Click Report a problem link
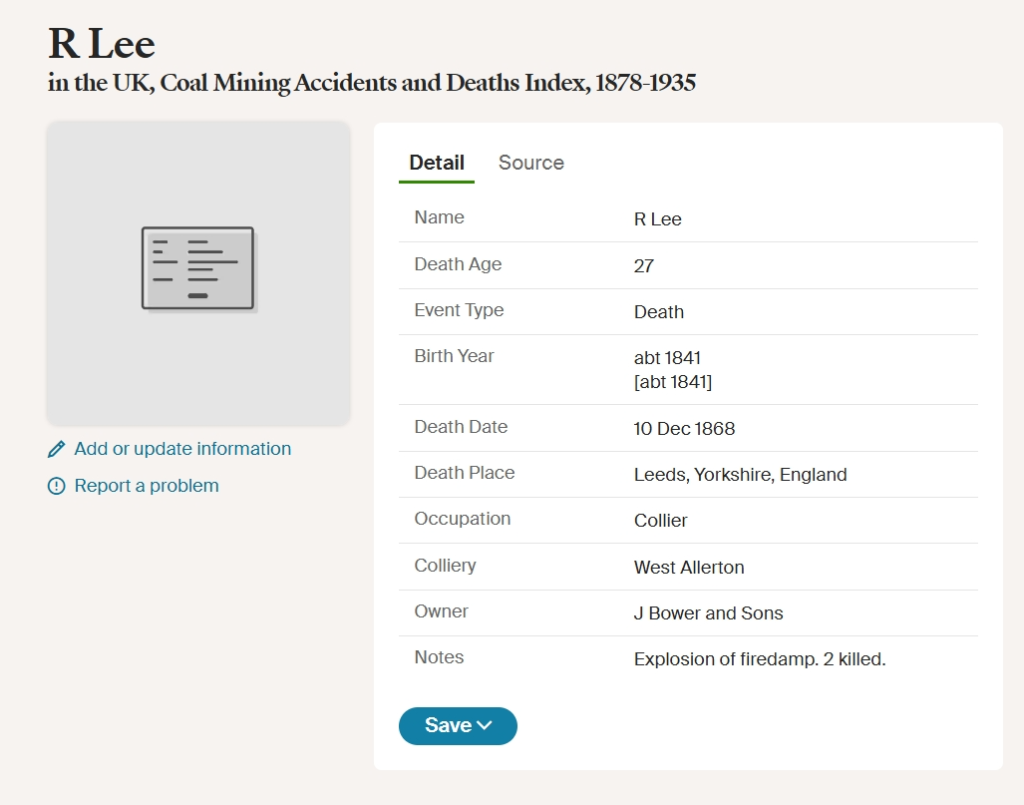 point(146,486)
